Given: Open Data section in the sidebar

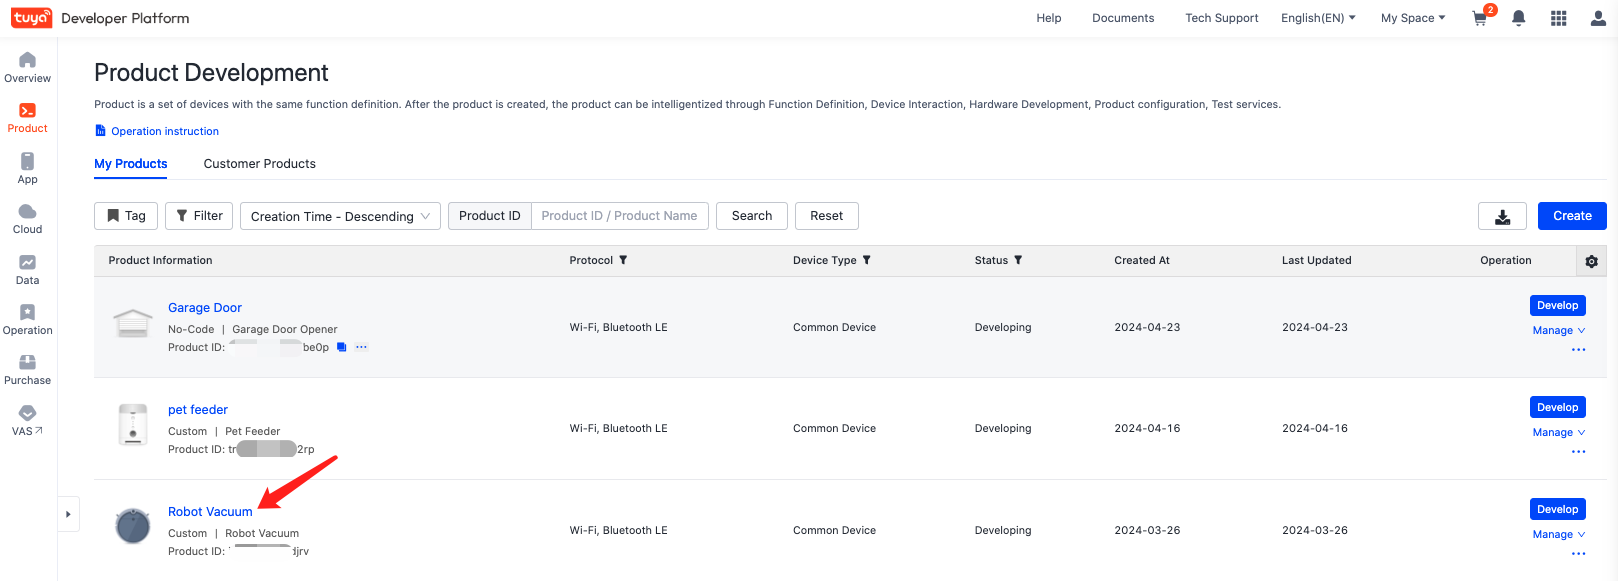Looking at the screenshot, I should pos(28,269).
